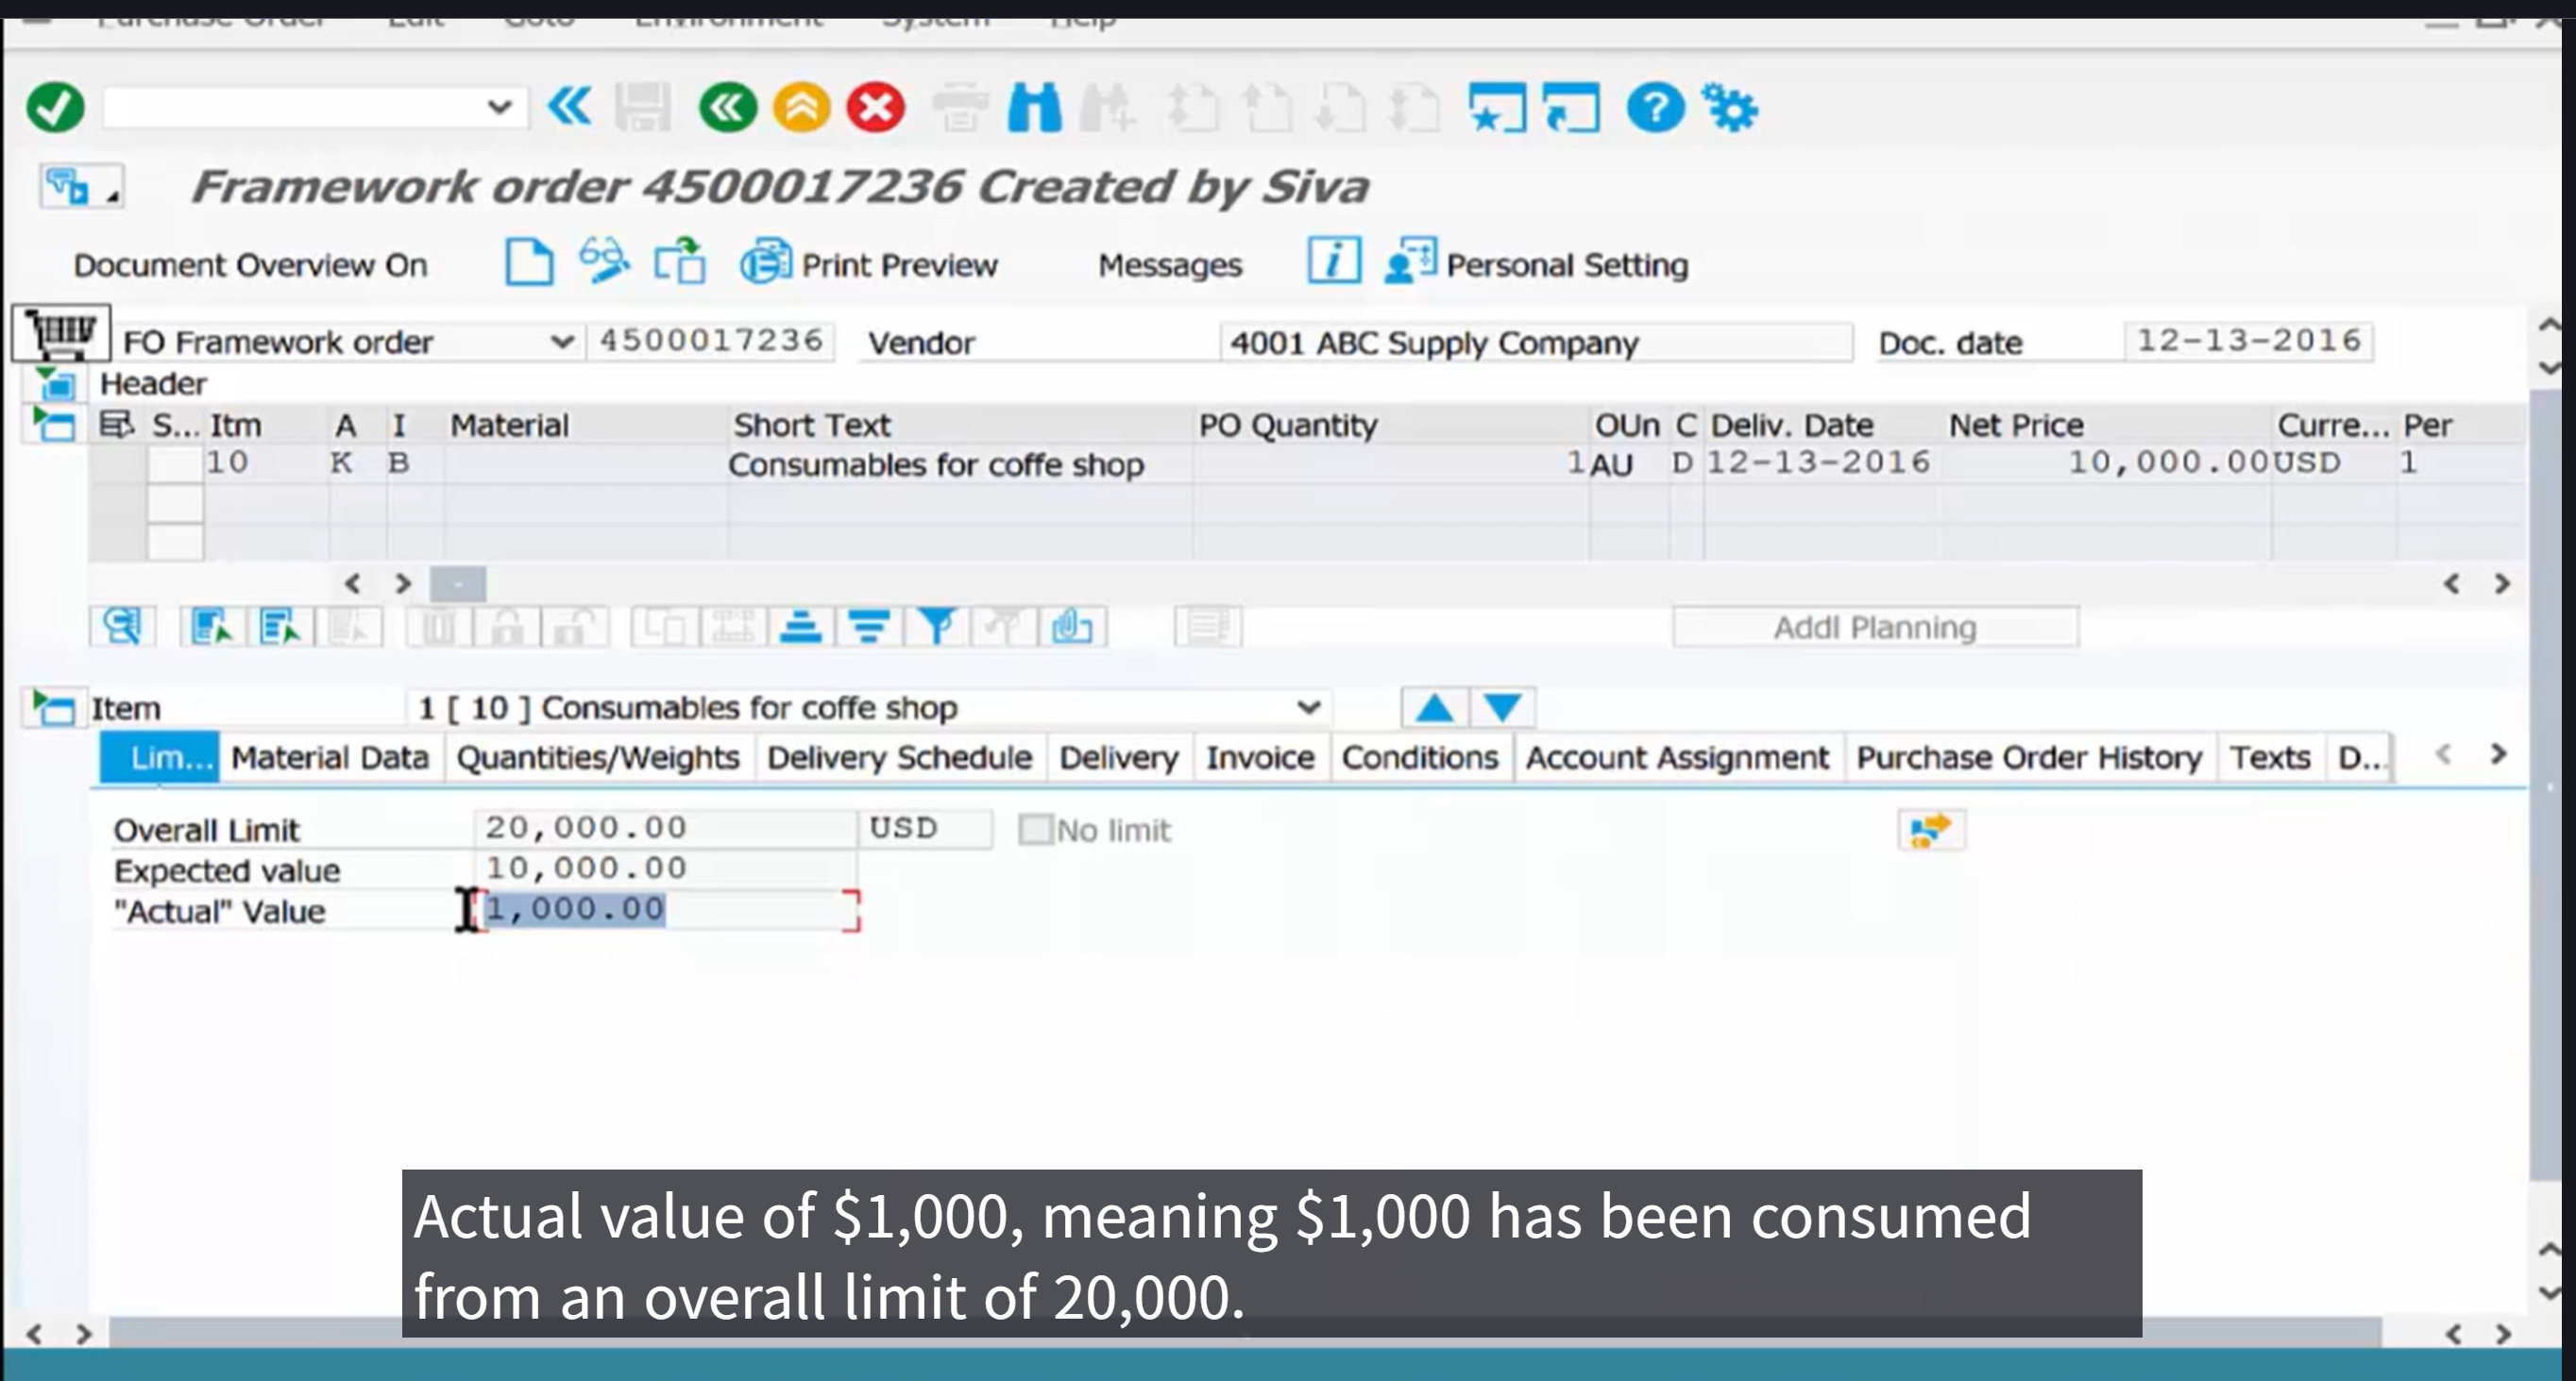Open the Customize layout gear icon
This screenshot has width=2576, height=1381.
[1731, 107]
